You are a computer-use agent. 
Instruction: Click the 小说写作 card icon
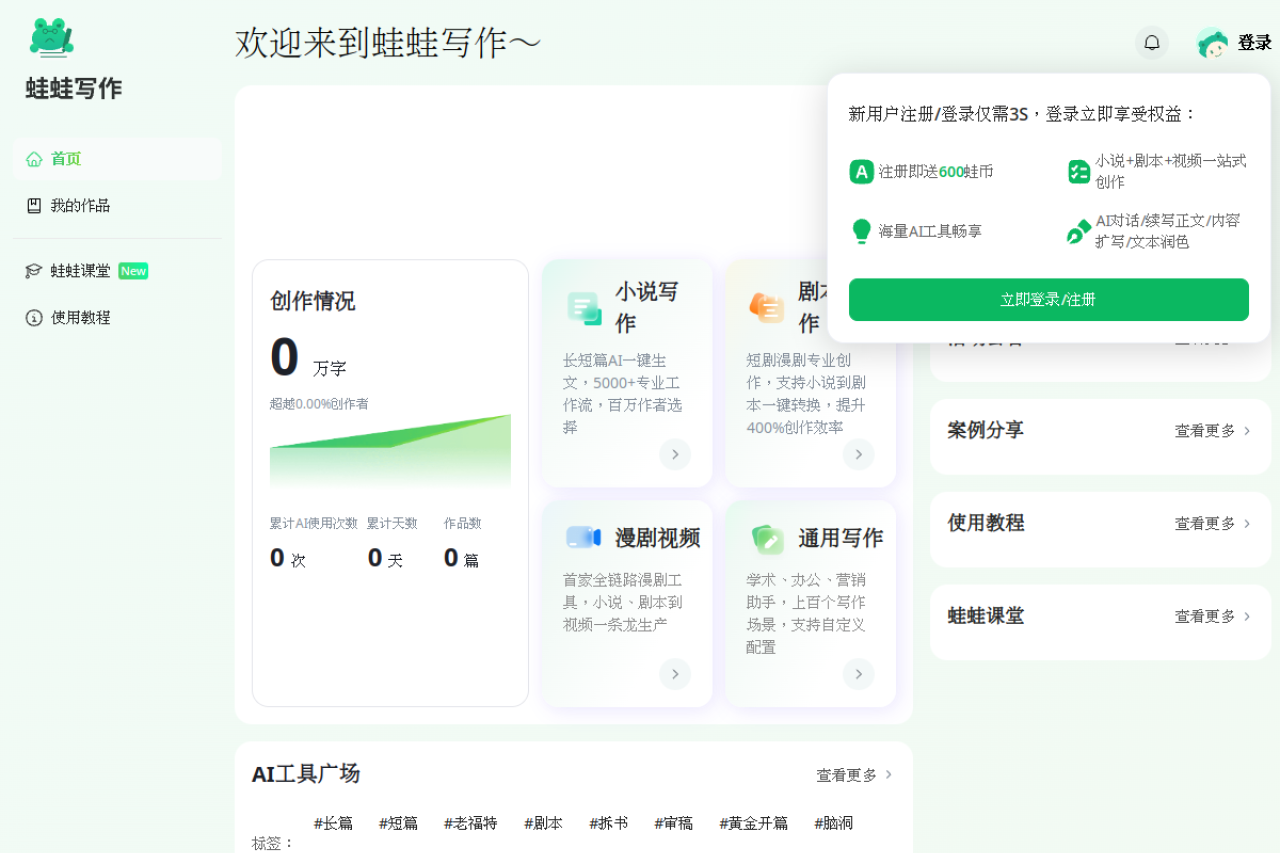(x=584, y=308)
